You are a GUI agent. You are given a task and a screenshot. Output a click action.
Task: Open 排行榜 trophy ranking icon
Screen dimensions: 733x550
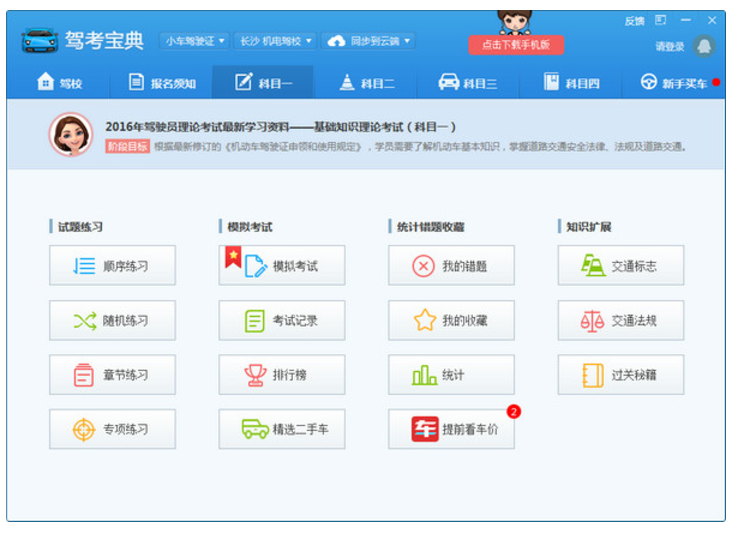[255, 375]
